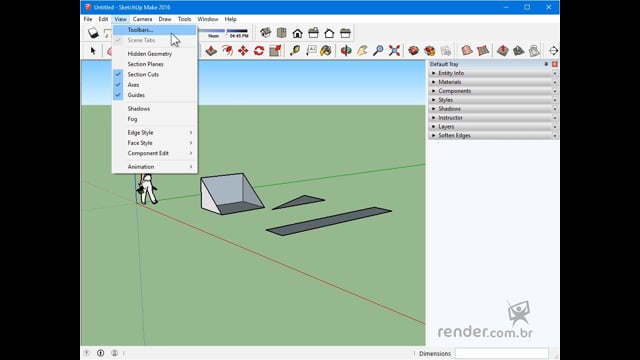Viewport: 640px width, 360px height.
Task: Pin the Default Tray panel
Action: [x=546, y=64]
